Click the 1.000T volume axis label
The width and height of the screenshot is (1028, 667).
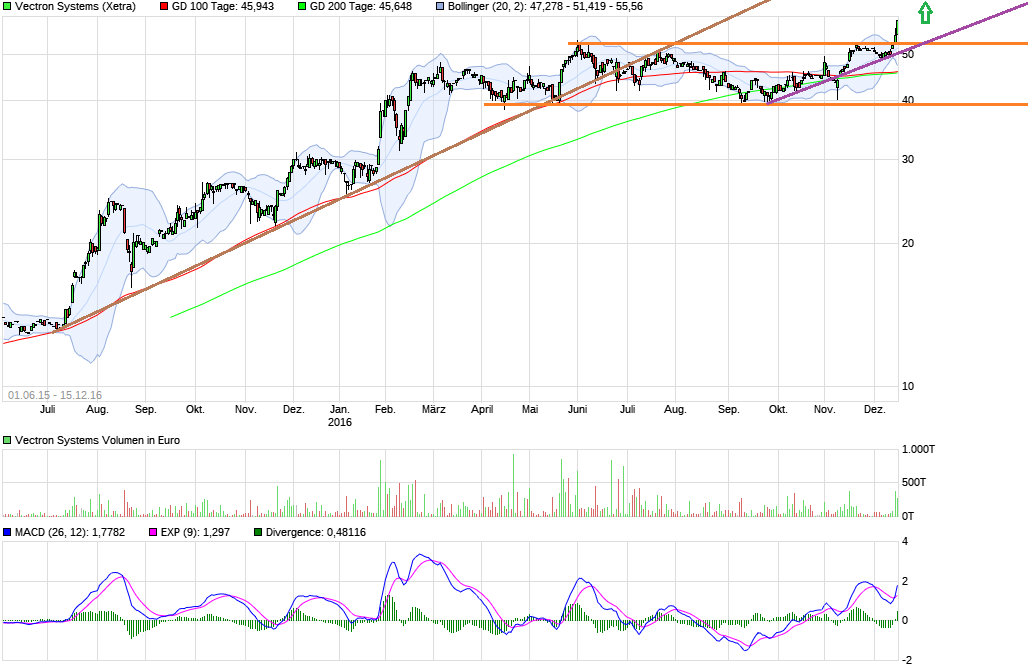click(918, 450)
